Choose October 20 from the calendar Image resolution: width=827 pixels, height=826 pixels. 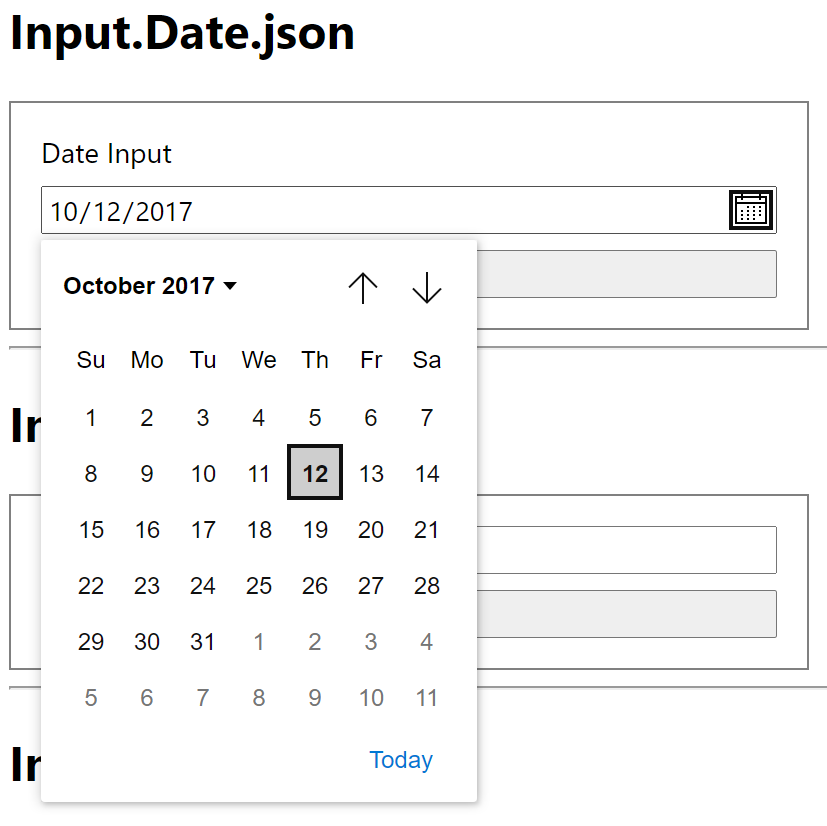point(371,530)
